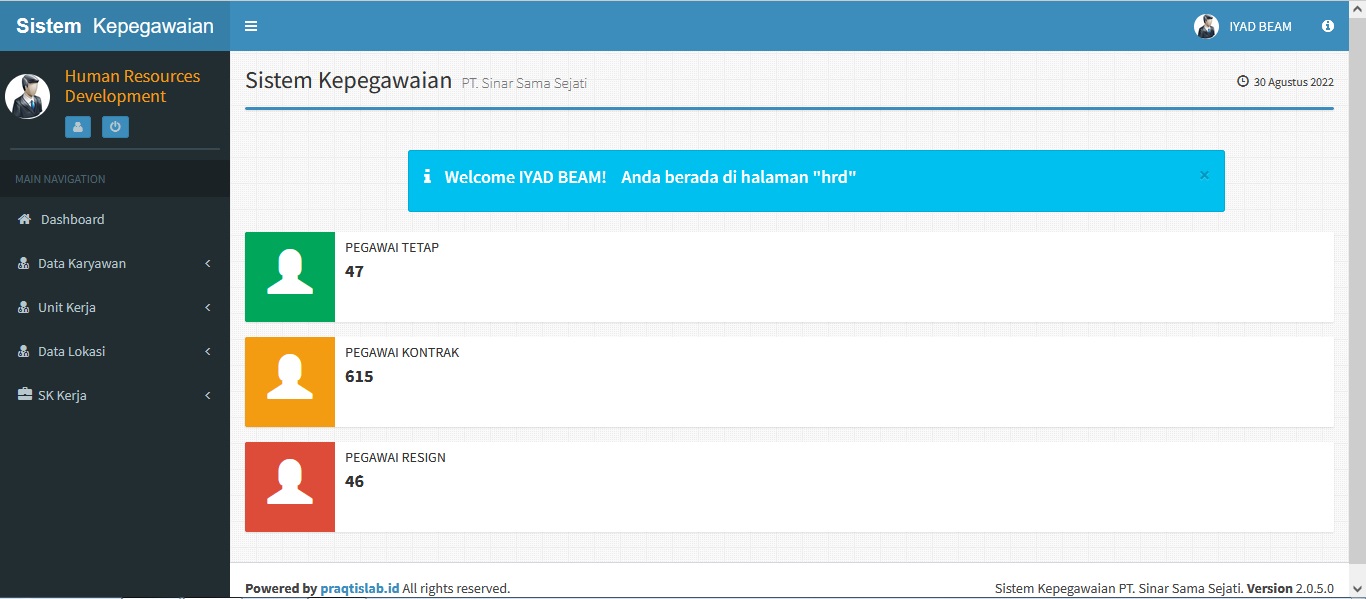The image size is (1366, 599).
Task: Open Dashboard from main navigation
Action: [72, 219]
